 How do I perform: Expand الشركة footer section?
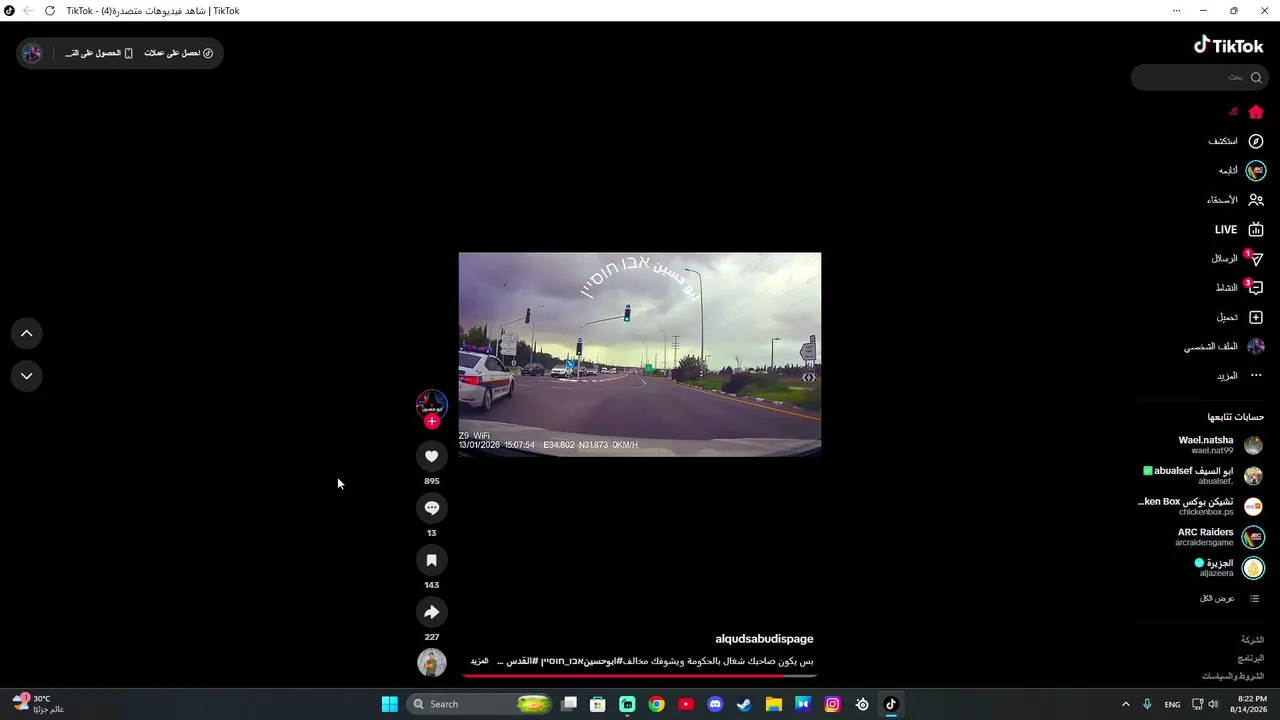(x=1253, y=639)
